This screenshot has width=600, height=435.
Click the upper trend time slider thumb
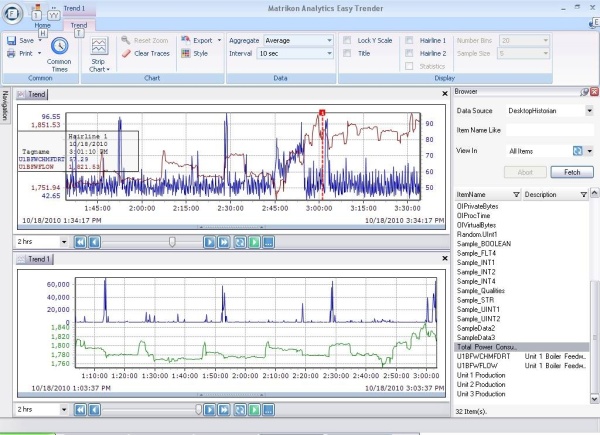[x=172, y=242]
